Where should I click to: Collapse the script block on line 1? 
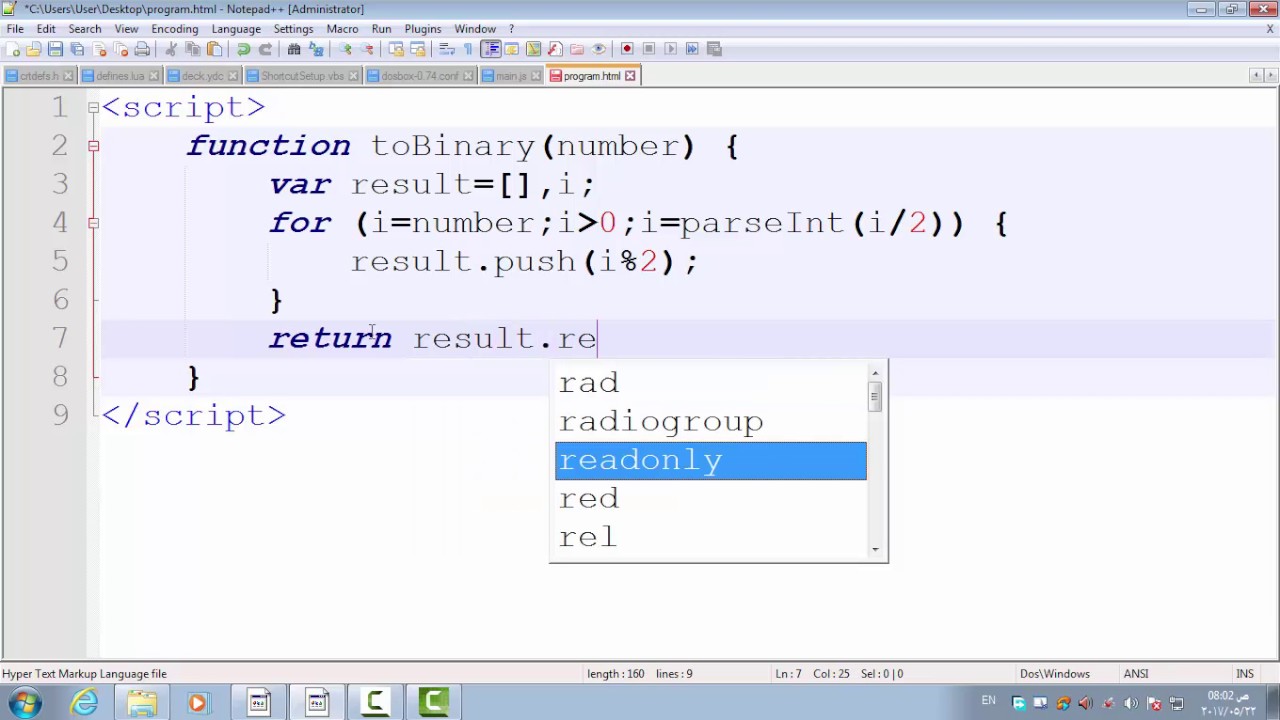pos(93,107)
